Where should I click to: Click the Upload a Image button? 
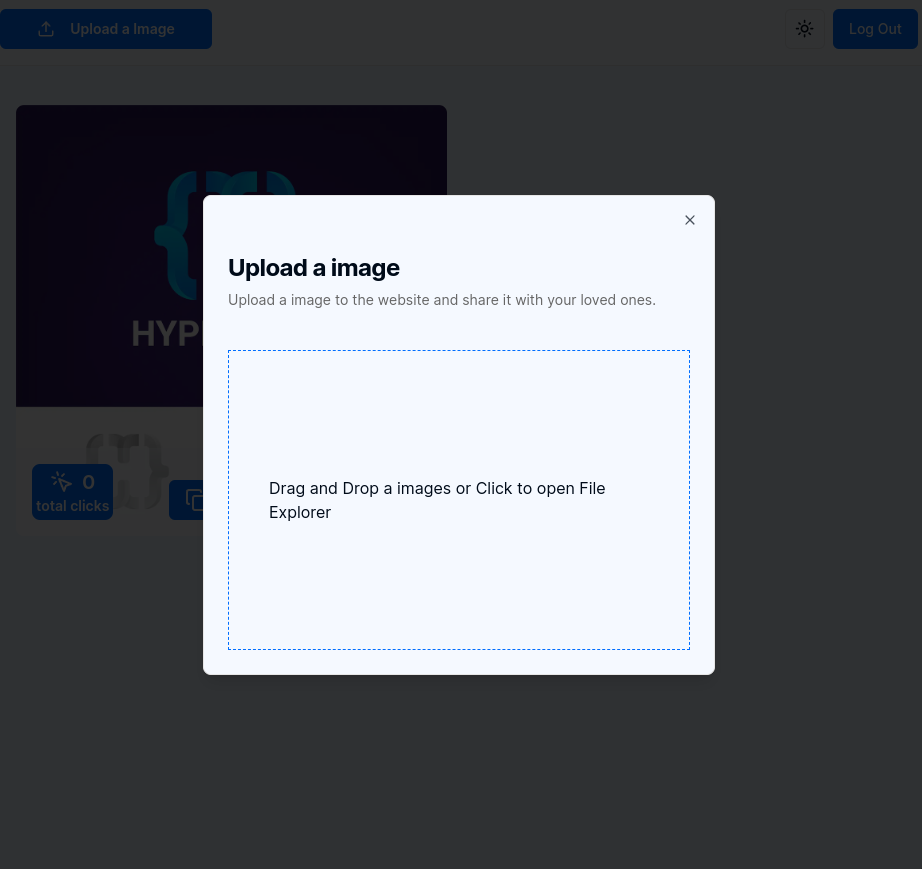point(106,29)
